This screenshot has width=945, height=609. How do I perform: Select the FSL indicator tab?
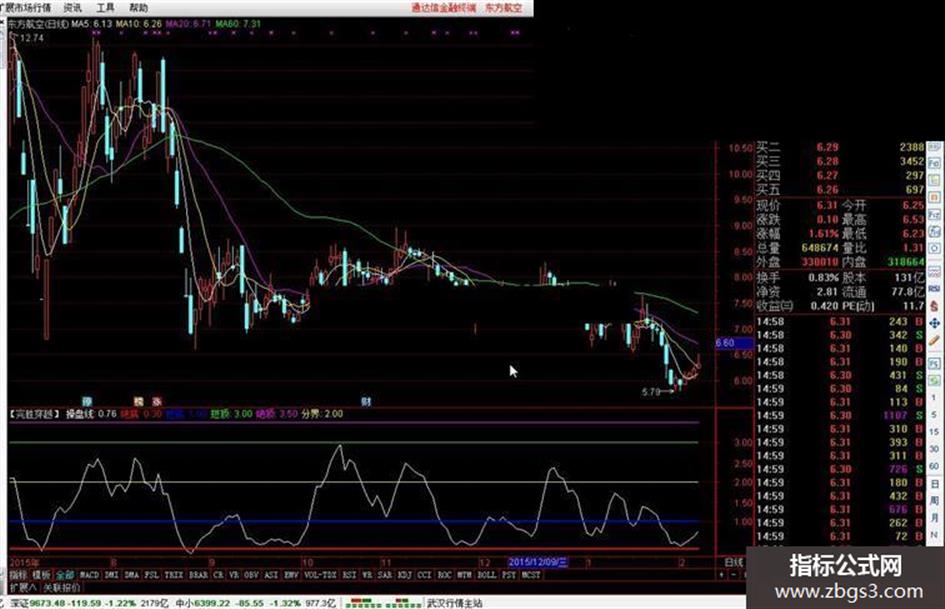pos(152,575)
